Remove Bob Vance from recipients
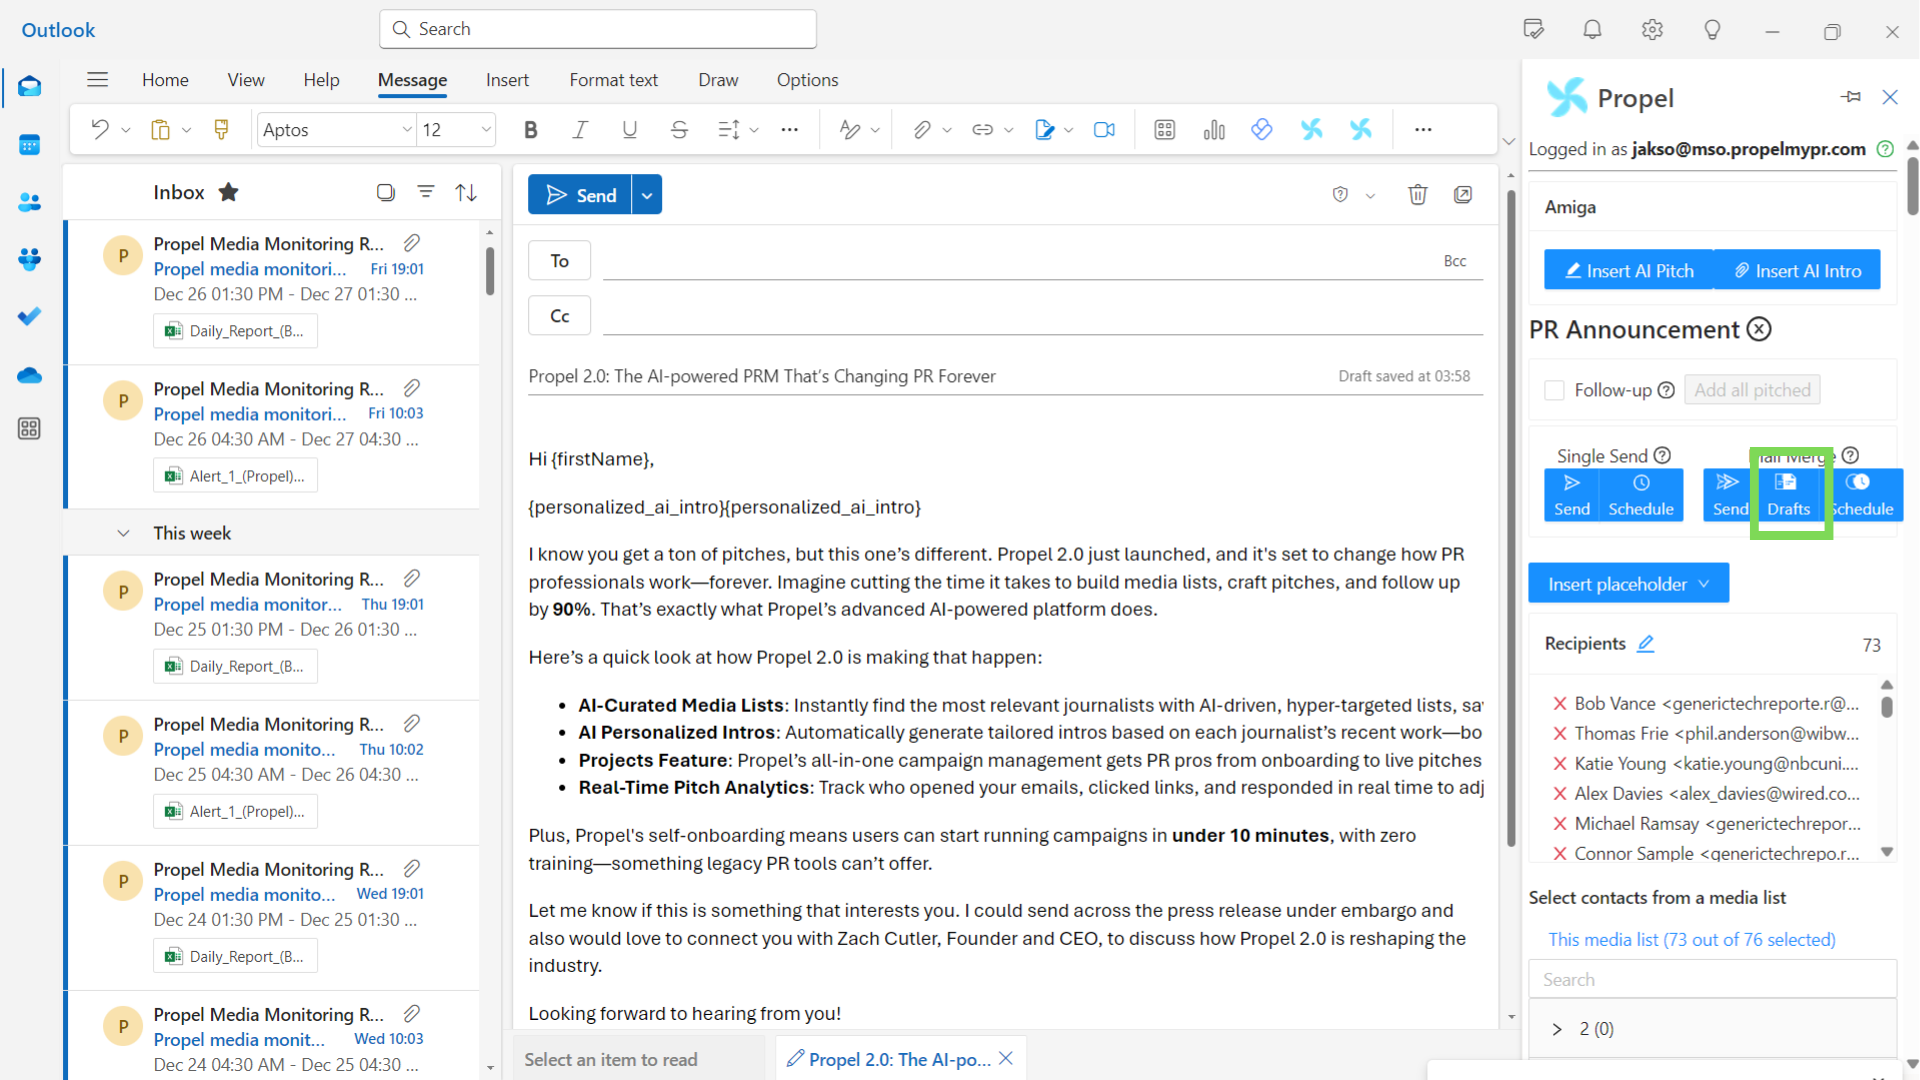The image size is (1920, 1080). point(1559,704)
